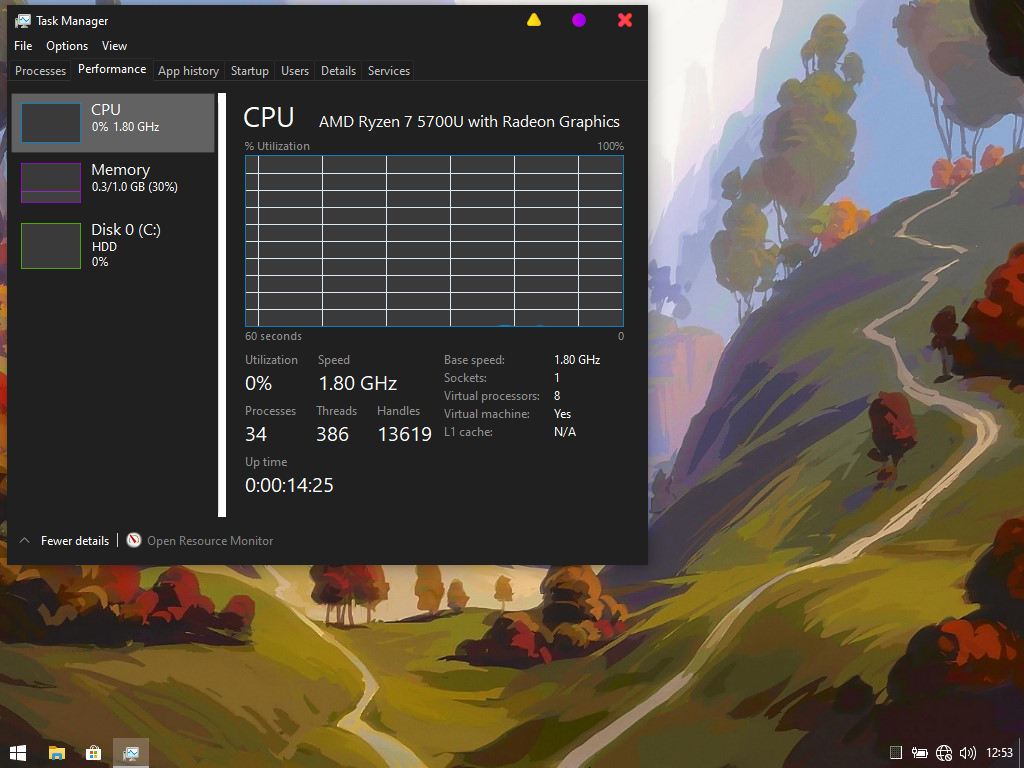
Task: Switch to the App history tab
Action: tap(188, 71)
